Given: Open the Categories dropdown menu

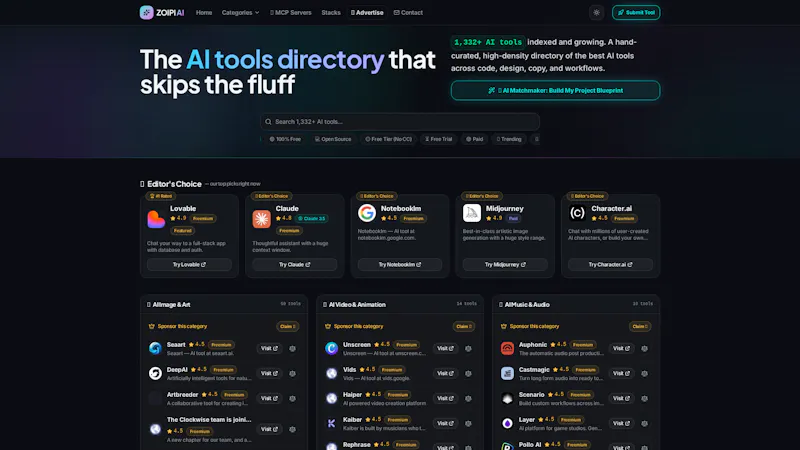Looking at the screenshot, I should (240, 12).
